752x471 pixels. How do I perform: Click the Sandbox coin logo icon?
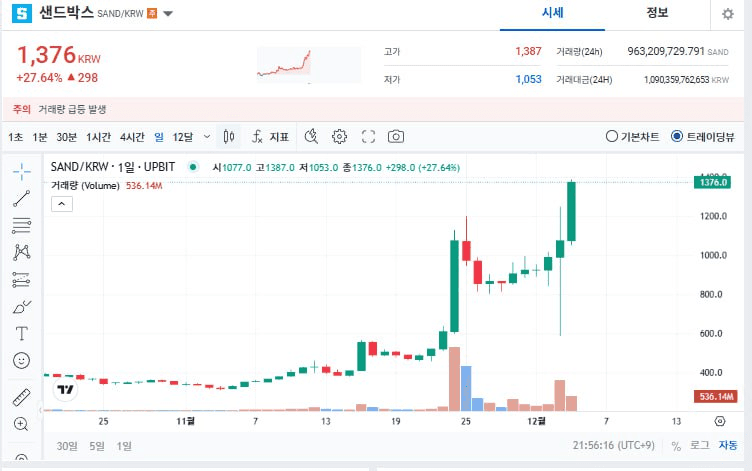click(x=22, y=13)
